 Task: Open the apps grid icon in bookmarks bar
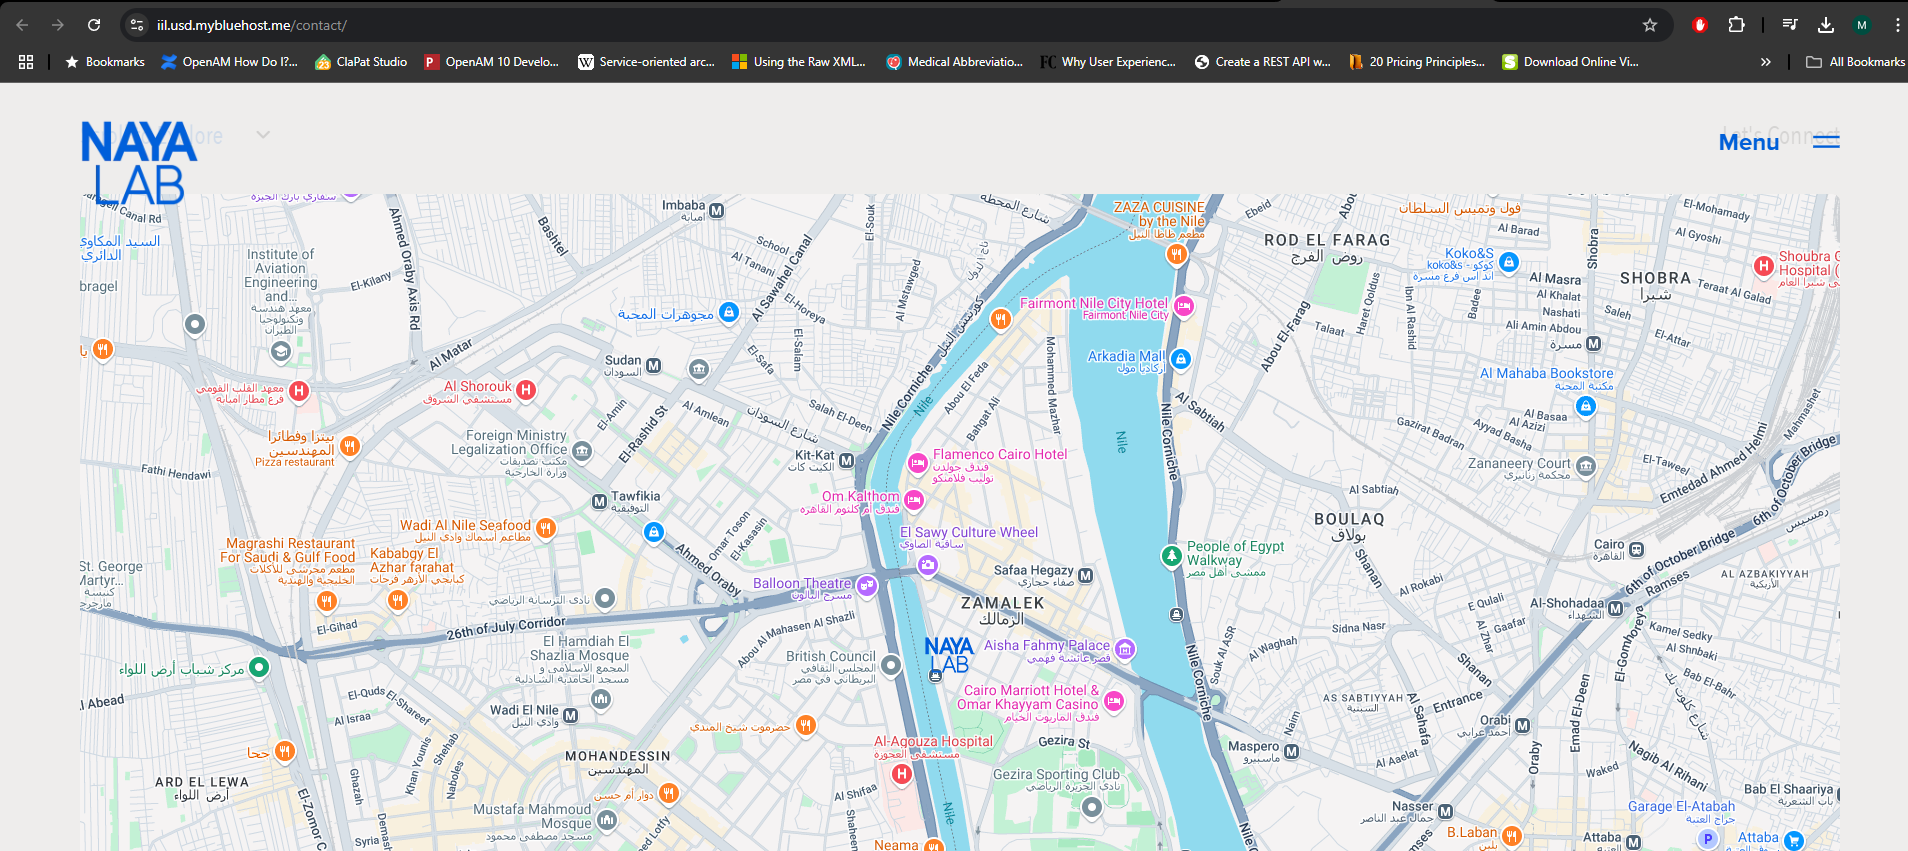pyautogui.click(x=26, y=62)
